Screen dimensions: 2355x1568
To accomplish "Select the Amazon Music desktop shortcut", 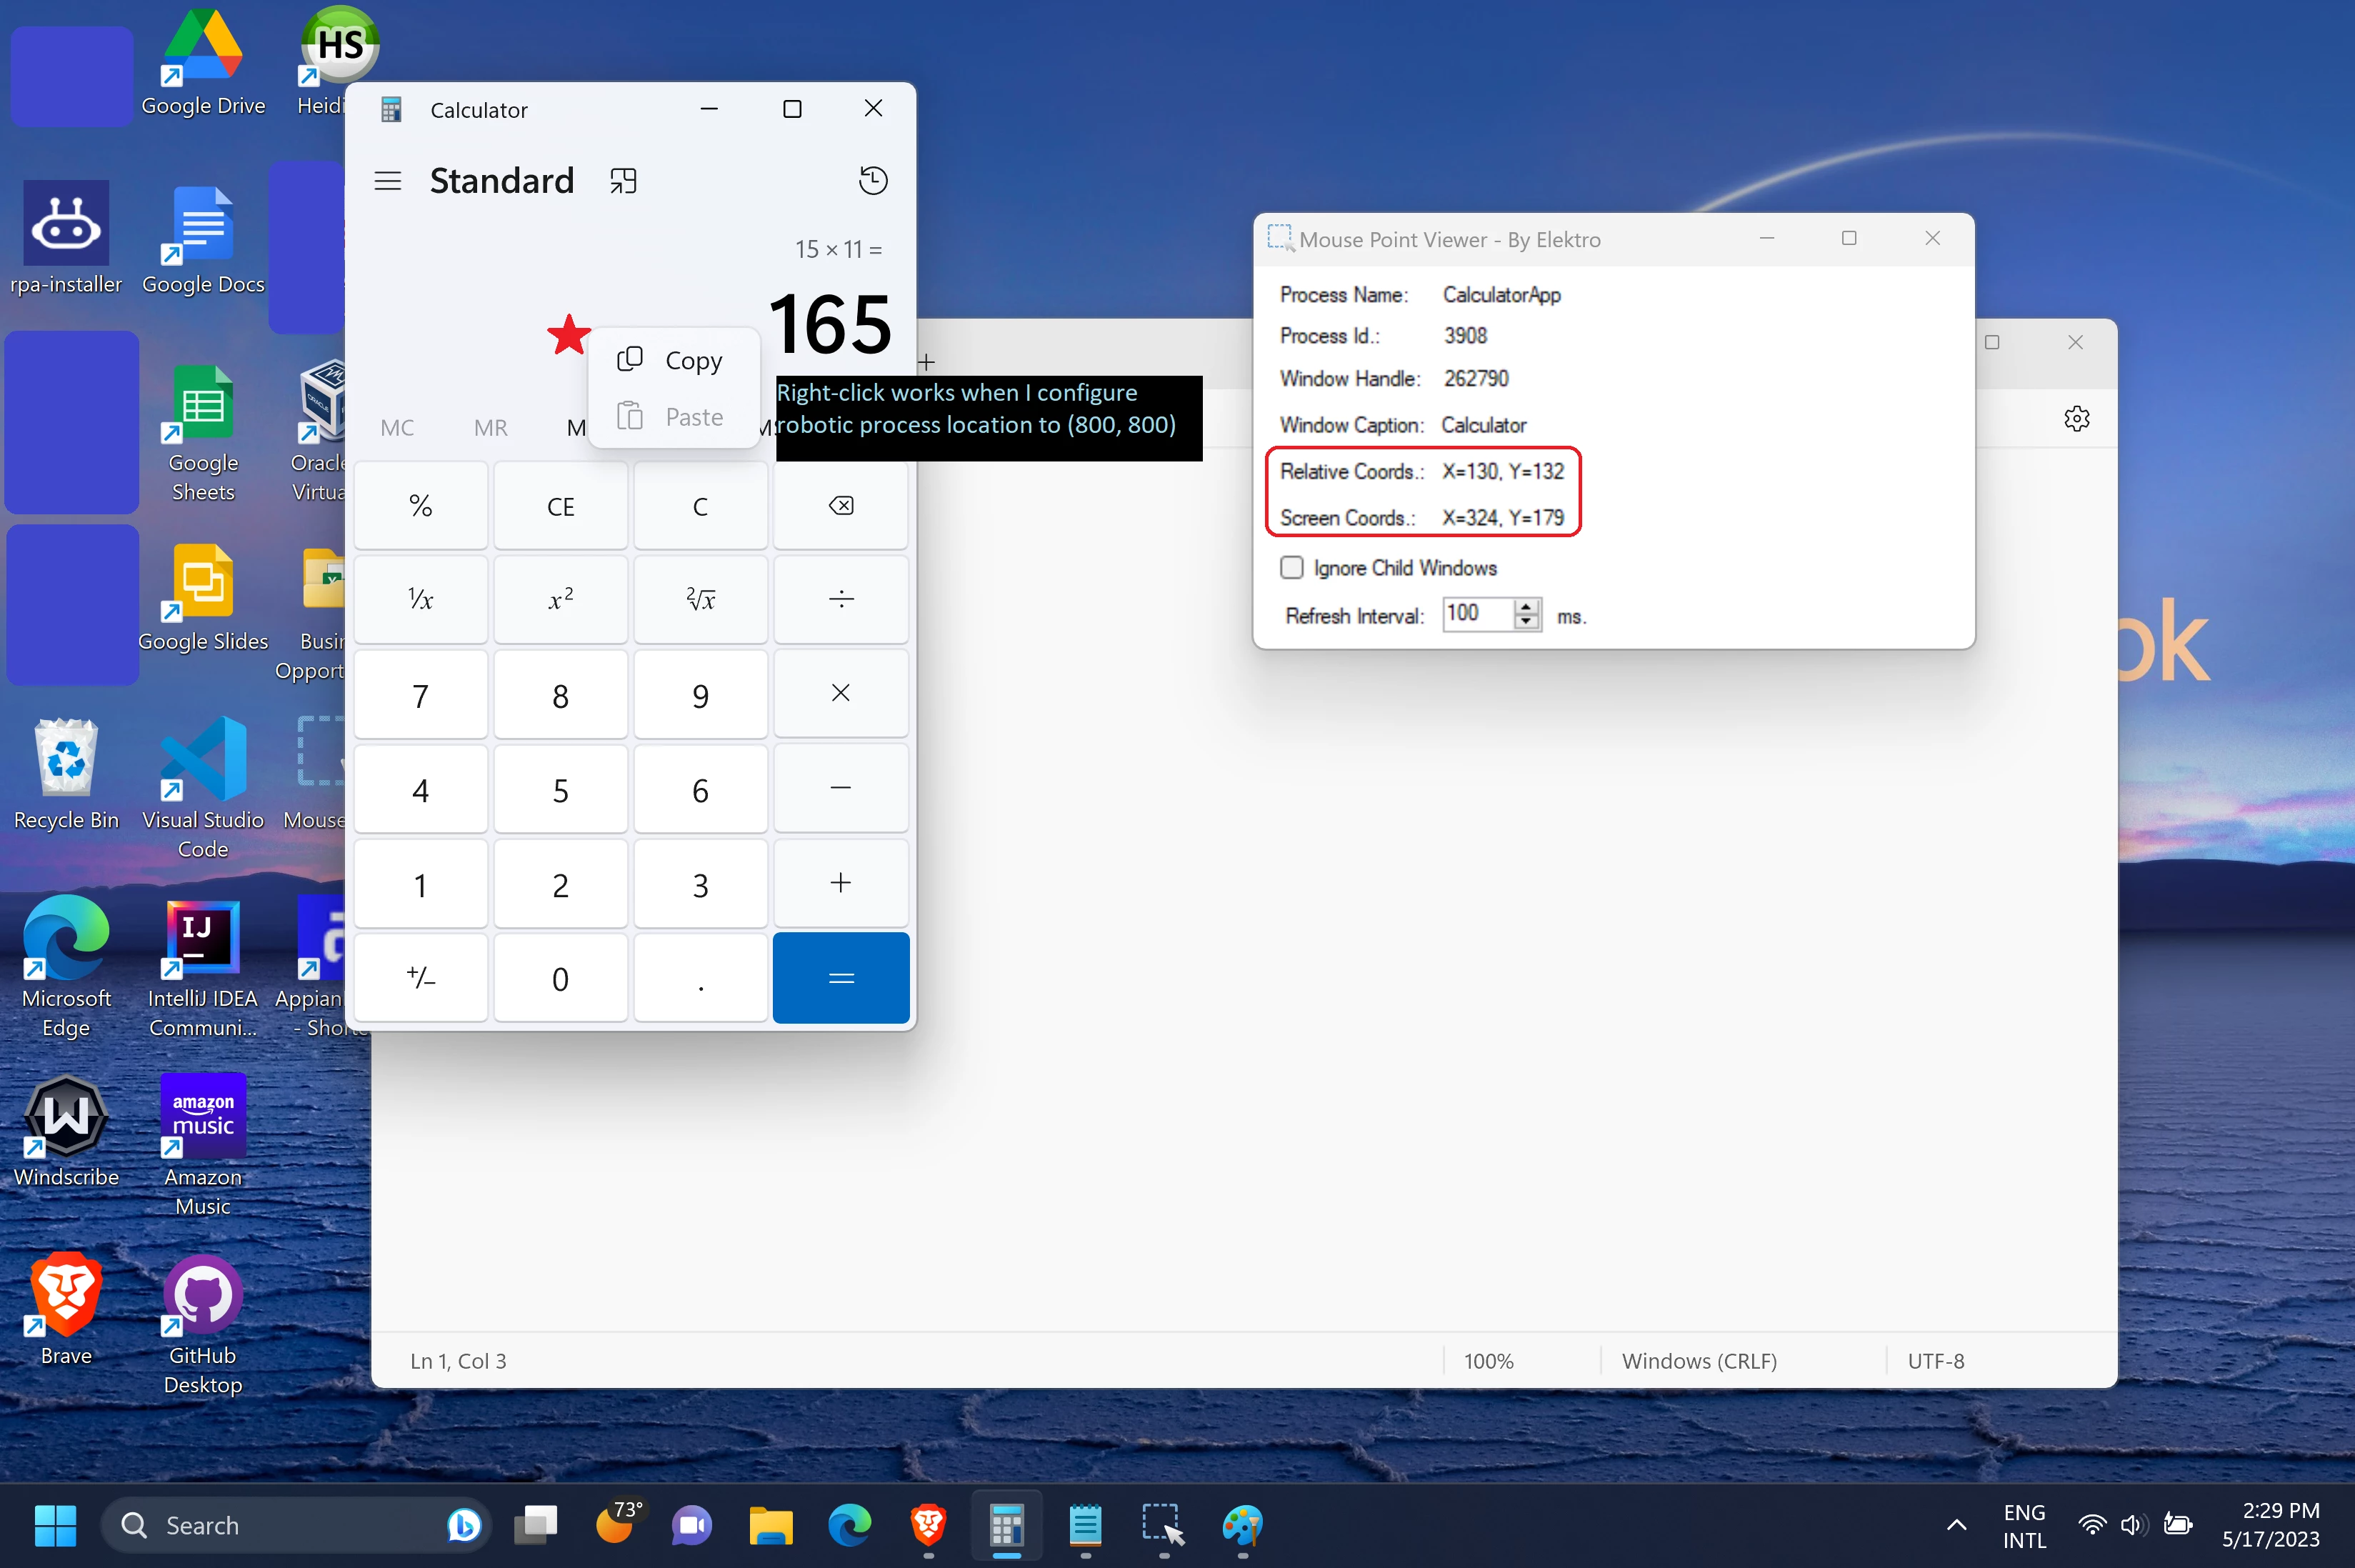I will 203,1146.
